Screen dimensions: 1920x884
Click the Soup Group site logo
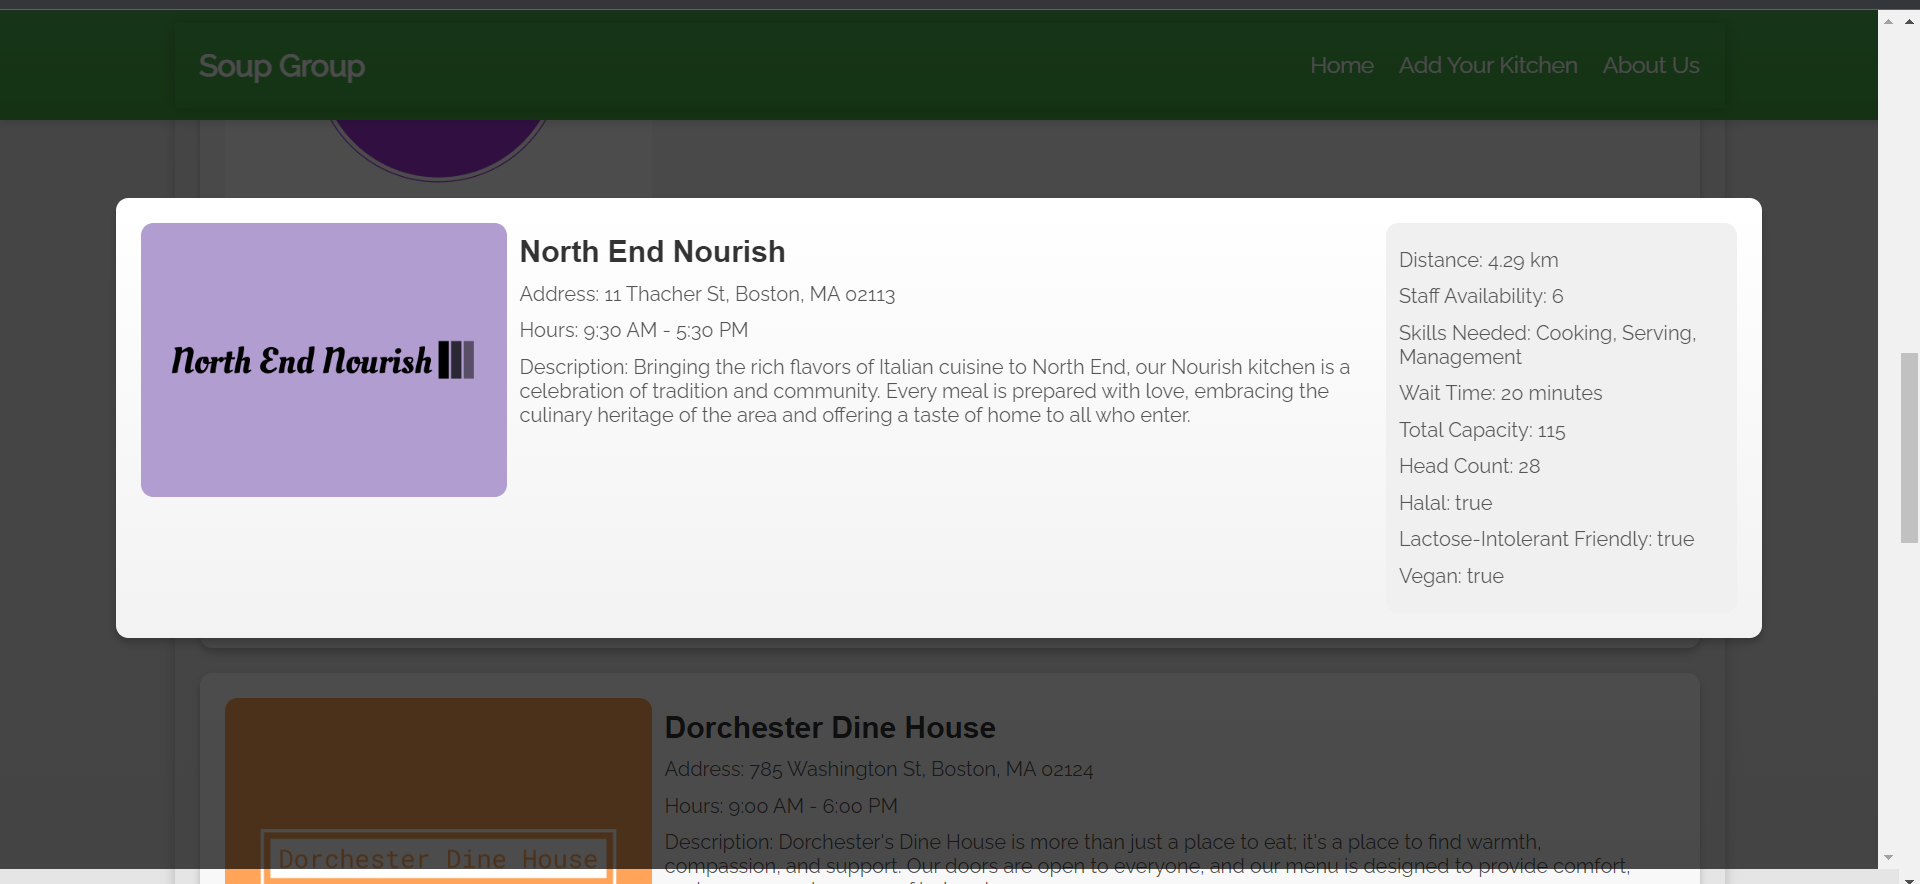pyautogui.click(x=282, y=66)
